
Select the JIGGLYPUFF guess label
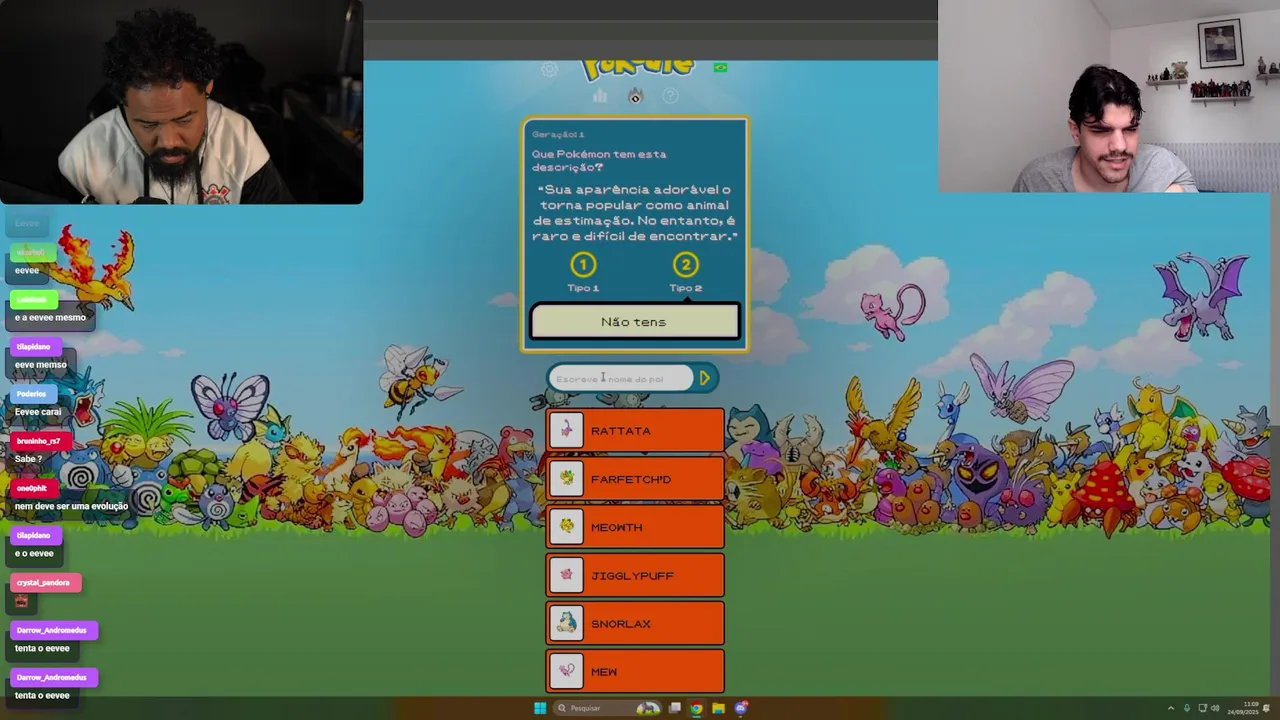[632, 575]
